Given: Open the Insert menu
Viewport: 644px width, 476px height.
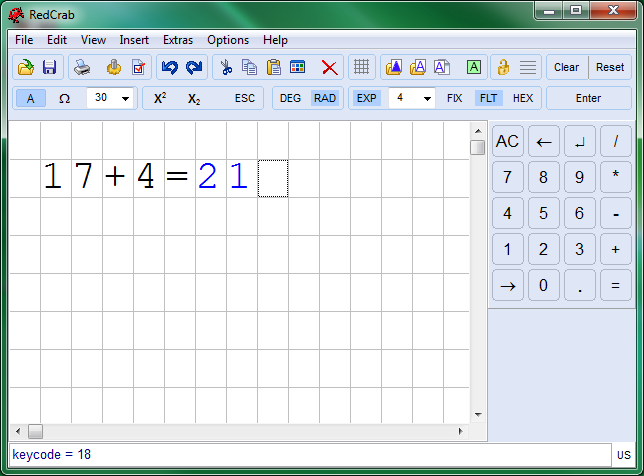Looking at the screenshot, I should 134,40.
